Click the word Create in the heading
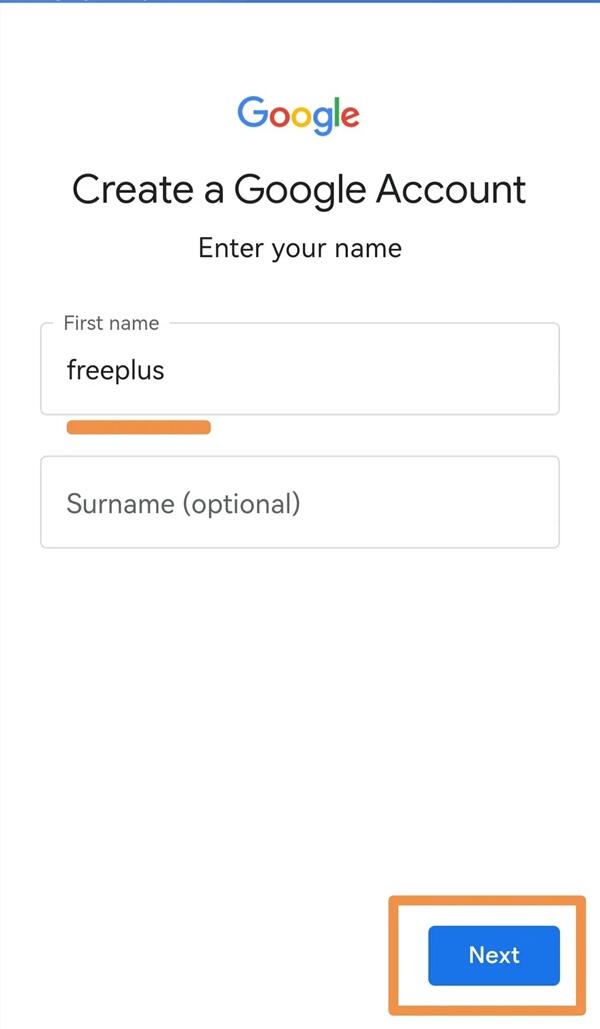This screenshot has height=1029, width=600. pos(132,190)
